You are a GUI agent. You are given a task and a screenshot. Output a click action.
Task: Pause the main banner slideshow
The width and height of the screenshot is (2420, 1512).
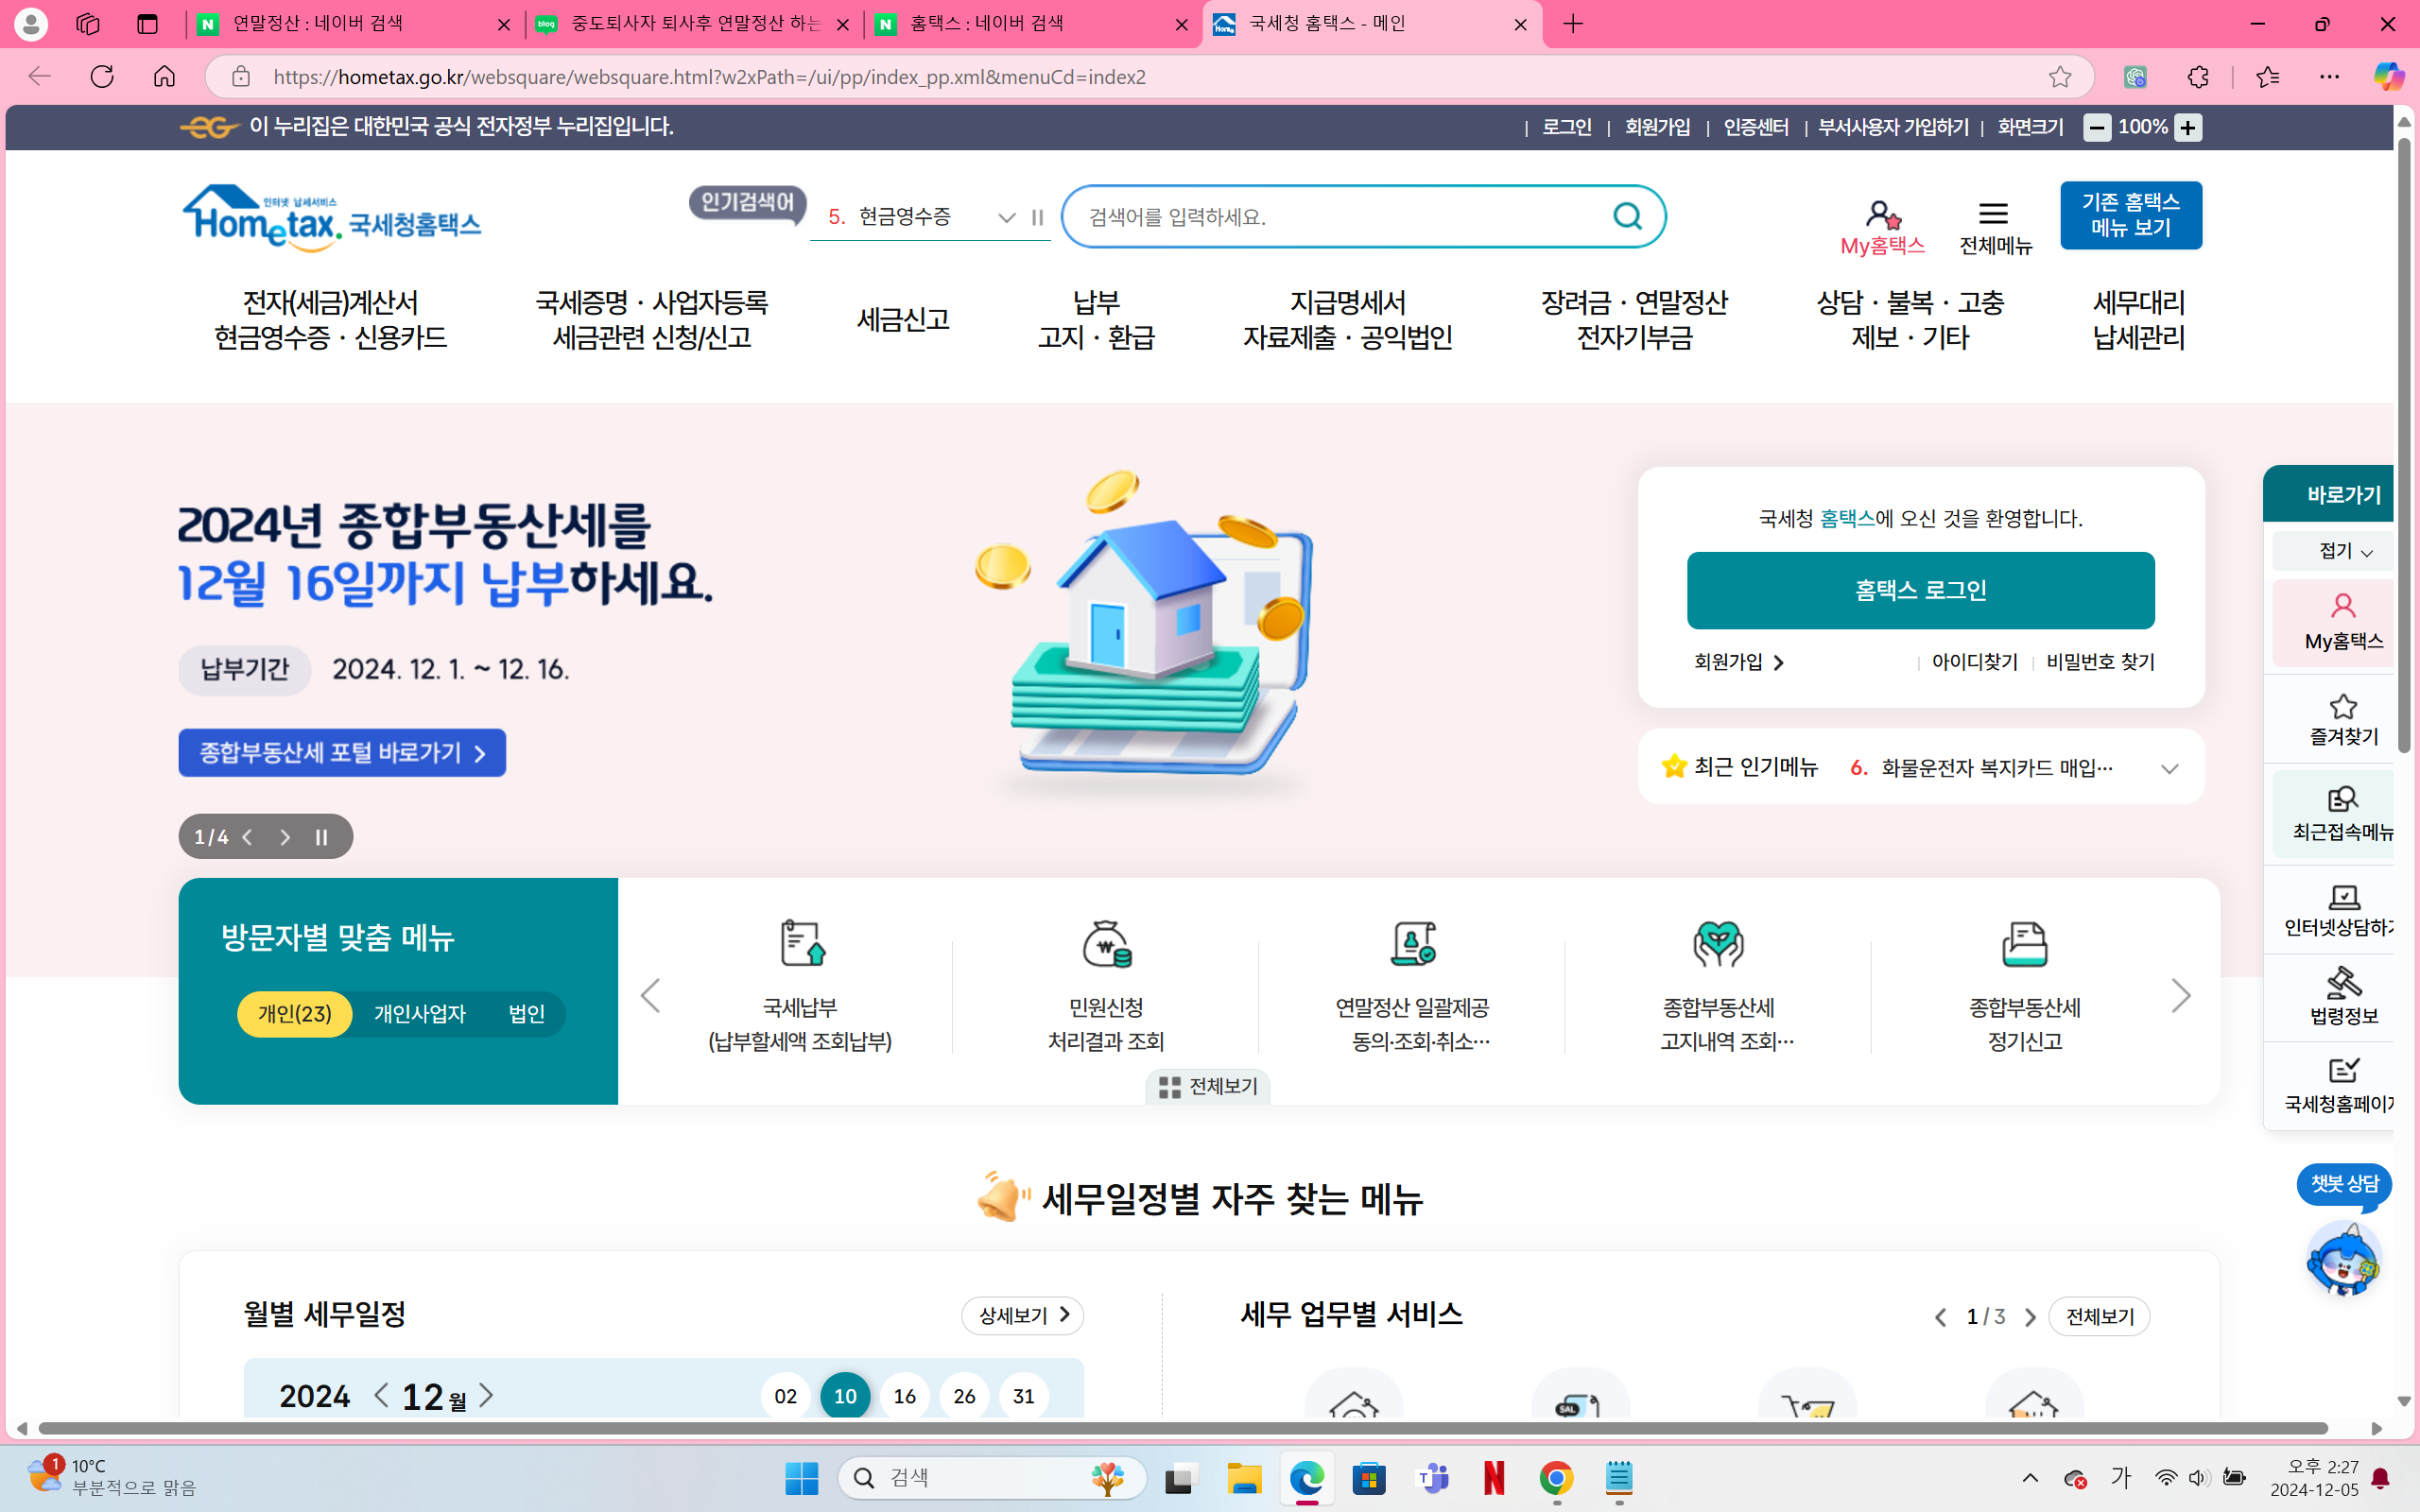coord(321,837)
